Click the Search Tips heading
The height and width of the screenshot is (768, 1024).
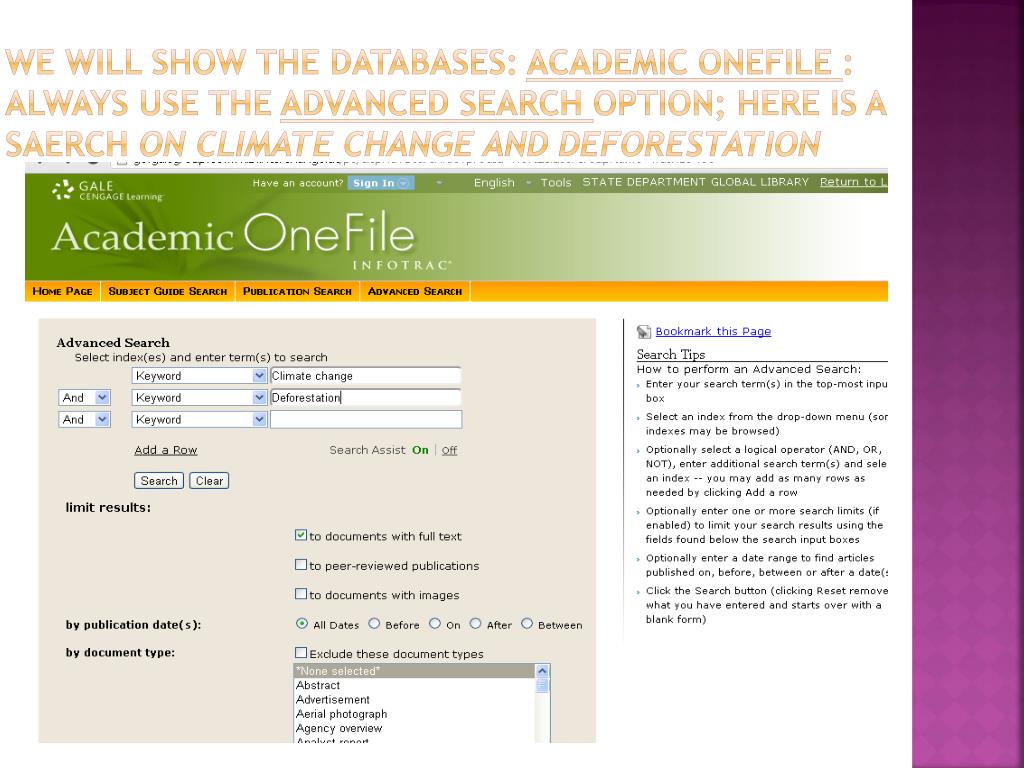671,354
